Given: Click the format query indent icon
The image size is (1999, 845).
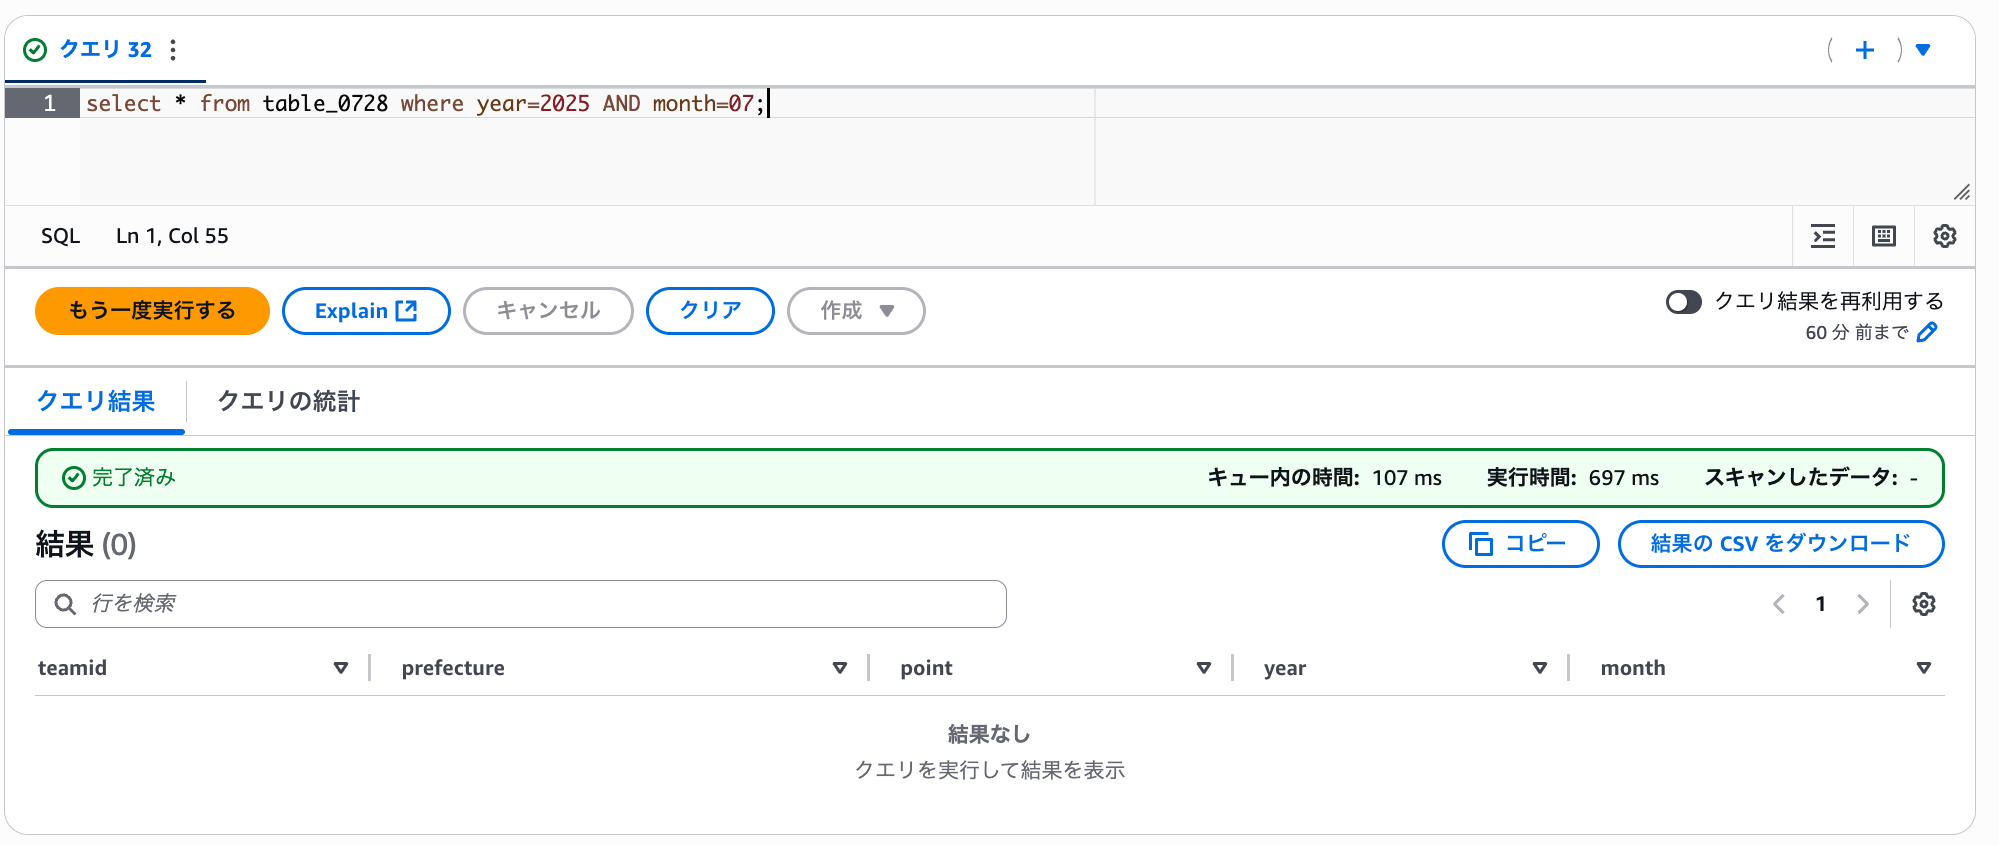Looking at the screenshot, I should [x=1824, y=236].
